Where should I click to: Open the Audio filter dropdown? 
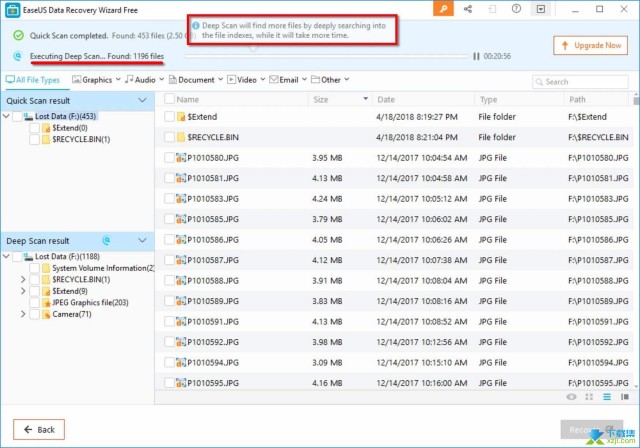pyautogui.click(x=145, y=80)
